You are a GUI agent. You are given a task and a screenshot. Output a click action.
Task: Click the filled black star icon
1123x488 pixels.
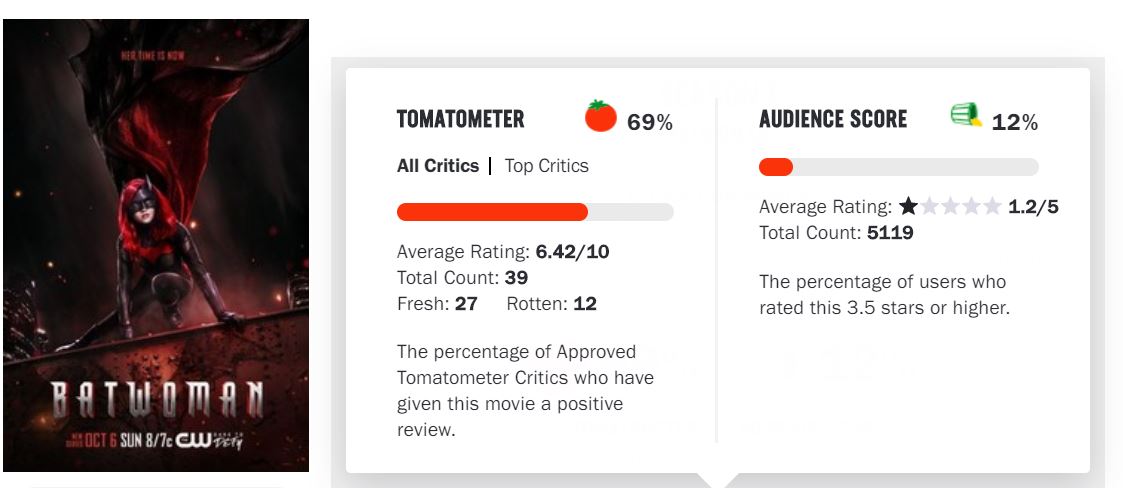(908, 207)
